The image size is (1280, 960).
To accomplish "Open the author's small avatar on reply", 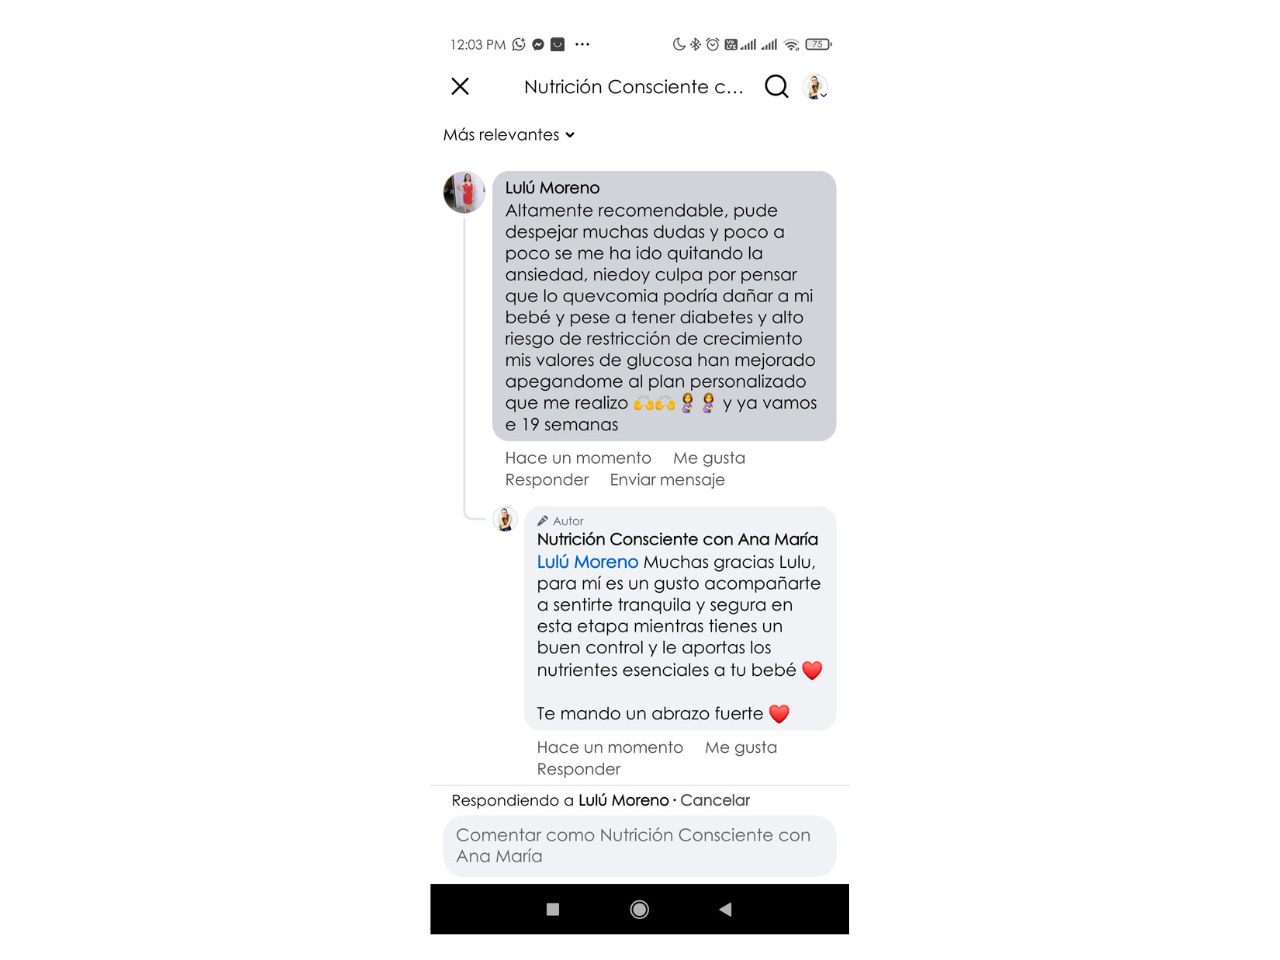I will (x=505, y=519).
